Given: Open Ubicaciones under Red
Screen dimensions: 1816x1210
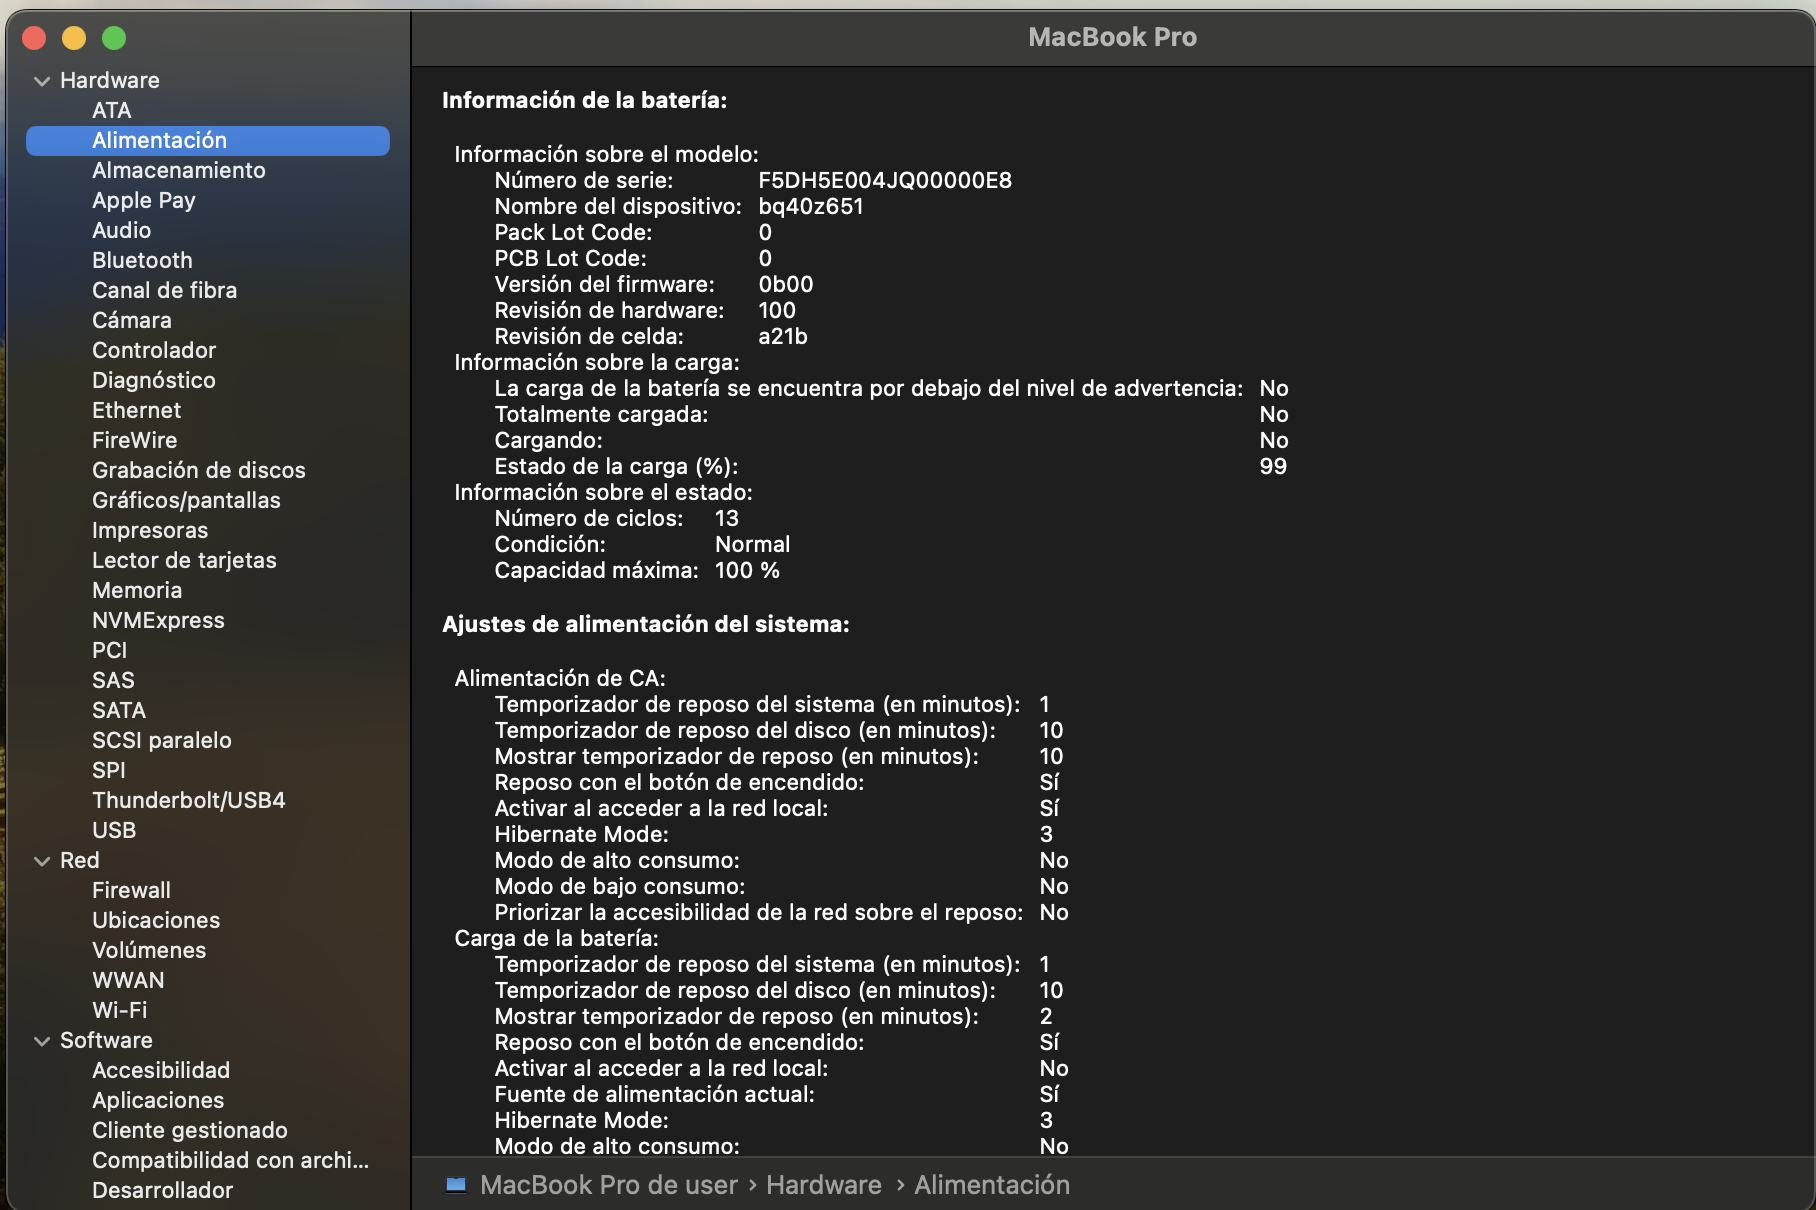Looking at the screenshot, I should point(156,920).
